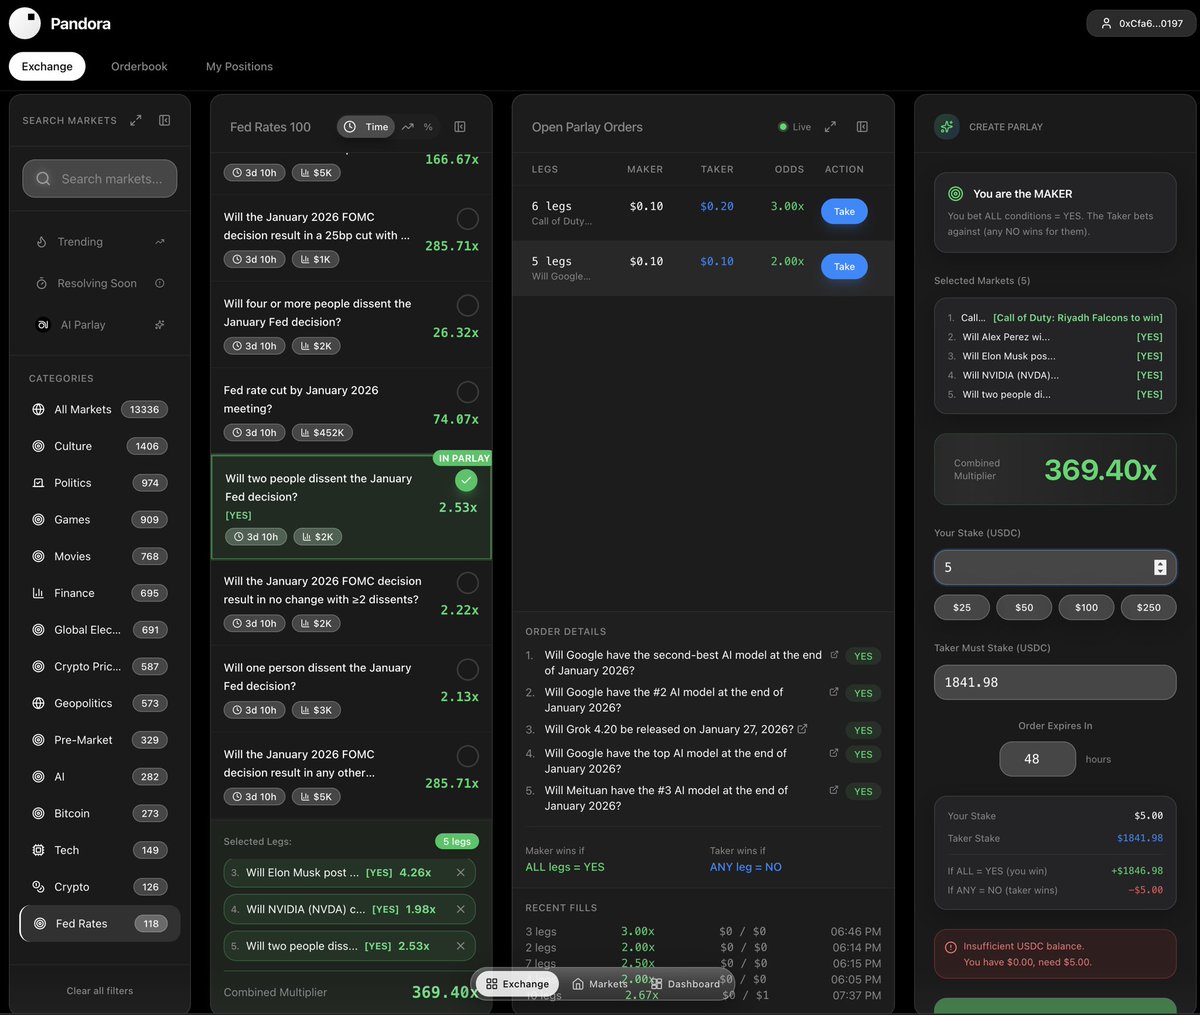Click the Pandora logo icon

[x=25, y=23]
